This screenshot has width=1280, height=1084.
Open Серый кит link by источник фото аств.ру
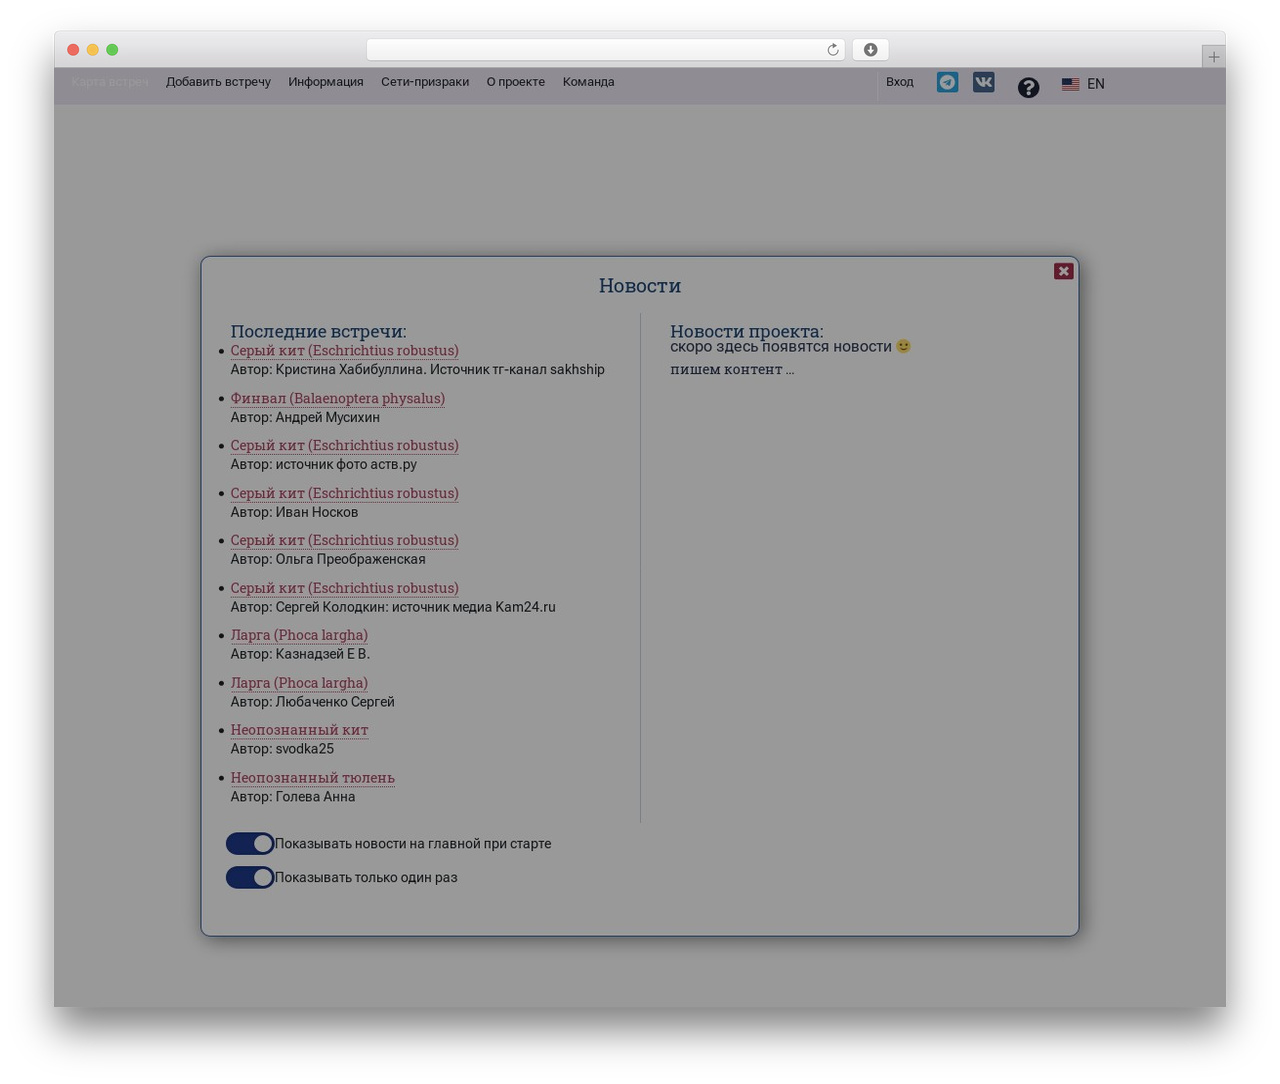coord(344,445)
